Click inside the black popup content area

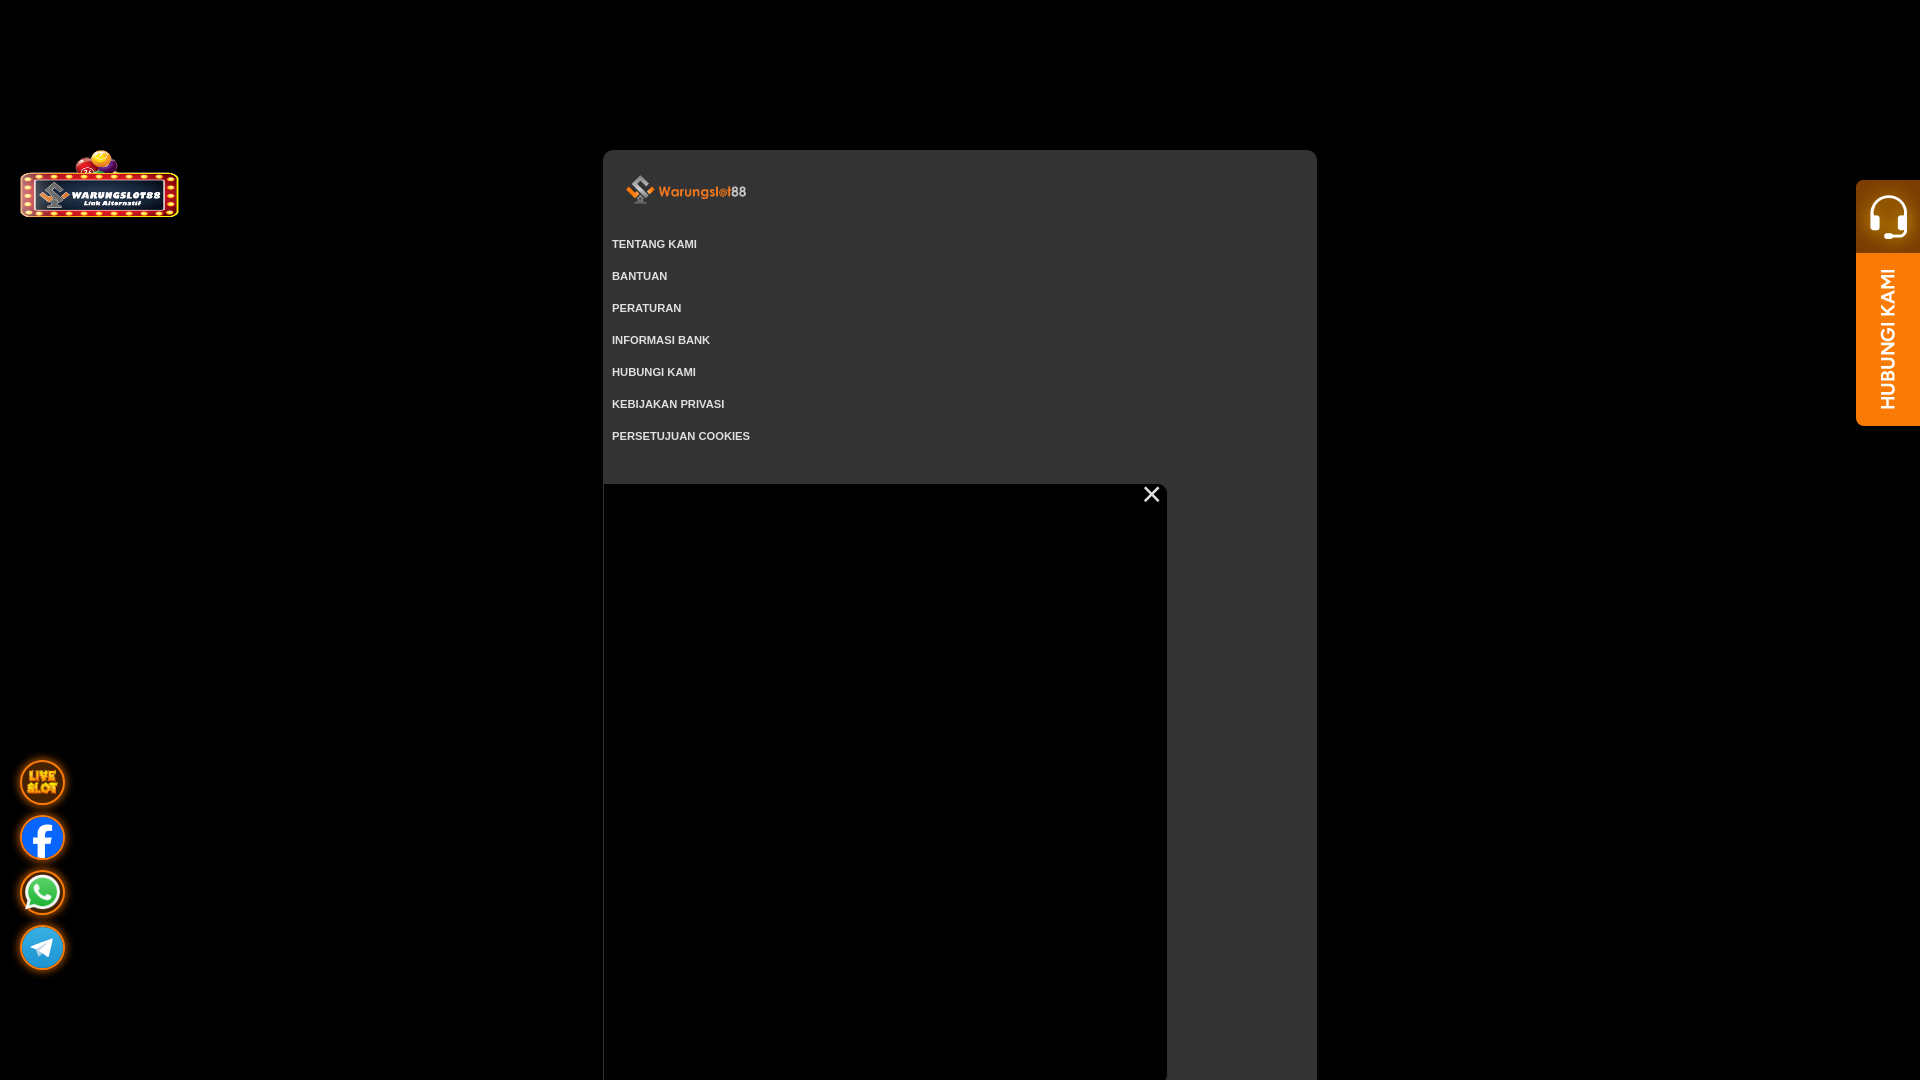884,780
